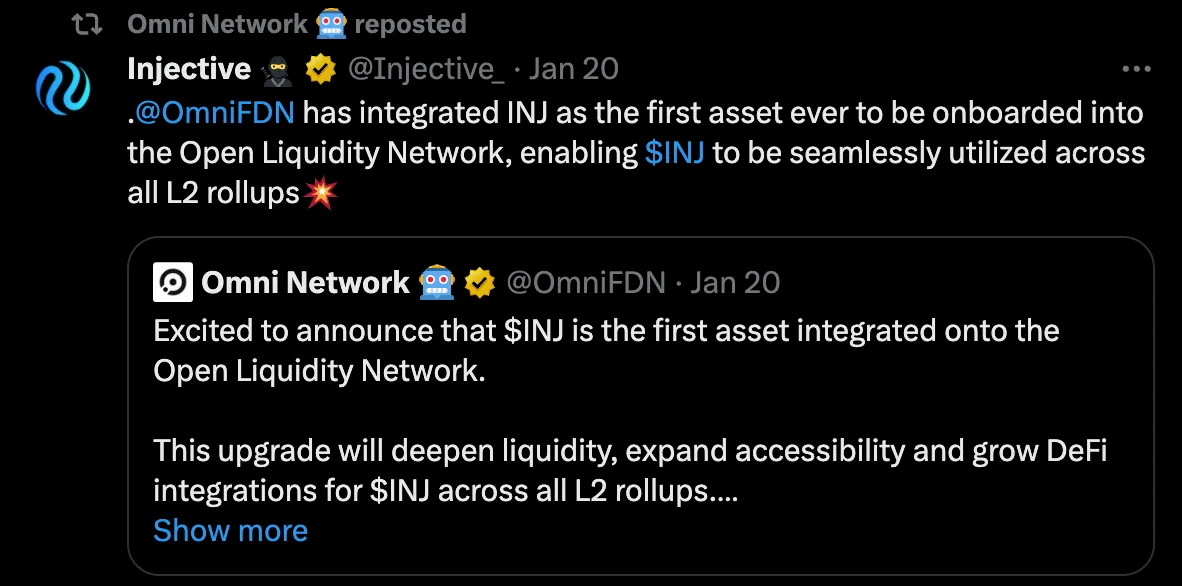Image resolution: width=1182 pixels, height=586 pixels.
Task: Open the blue @OmniFDN mention link
Action: pyautogui.click(x=214, y=113)
